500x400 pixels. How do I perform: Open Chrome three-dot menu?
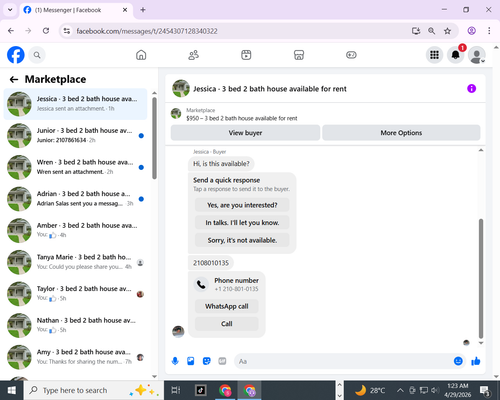(x=489, y=31)
